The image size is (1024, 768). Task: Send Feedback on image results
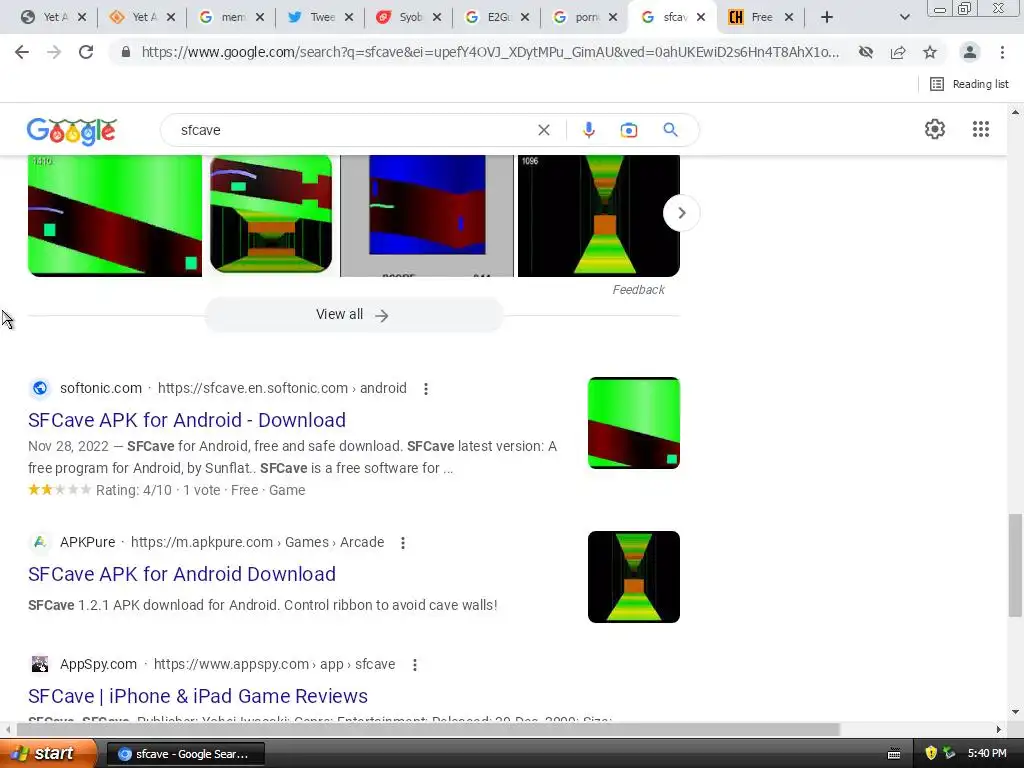pos(638,290)
